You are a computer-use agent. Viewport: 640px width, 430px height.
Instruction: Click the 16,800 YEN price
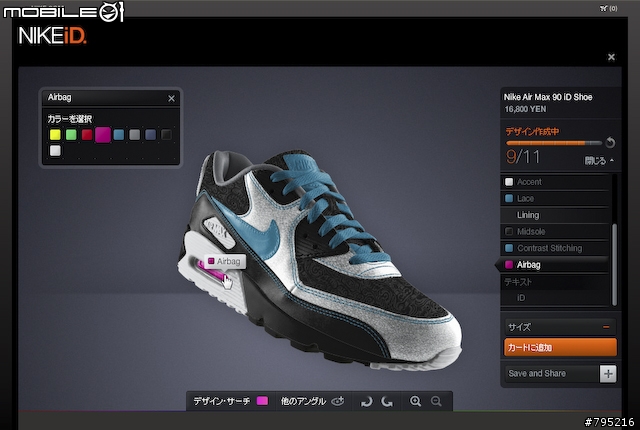(525, 109)
